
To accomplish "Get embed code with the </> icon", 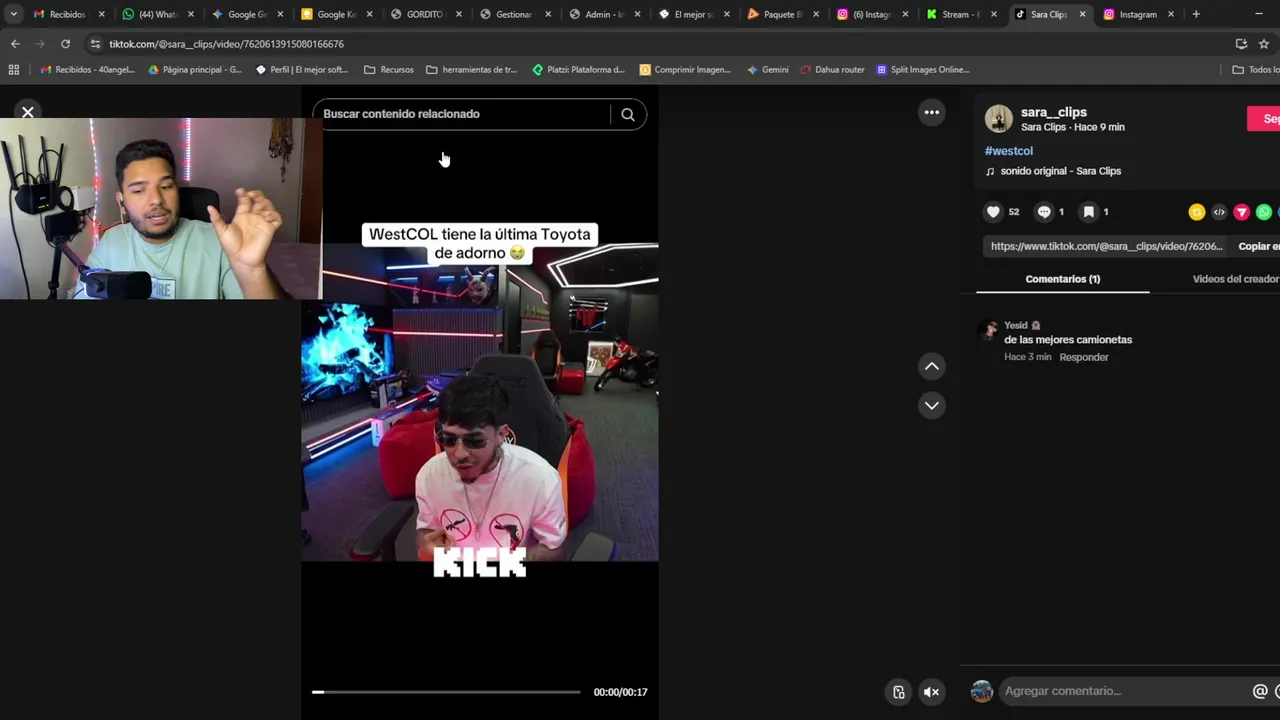I will click(1219, 212).
